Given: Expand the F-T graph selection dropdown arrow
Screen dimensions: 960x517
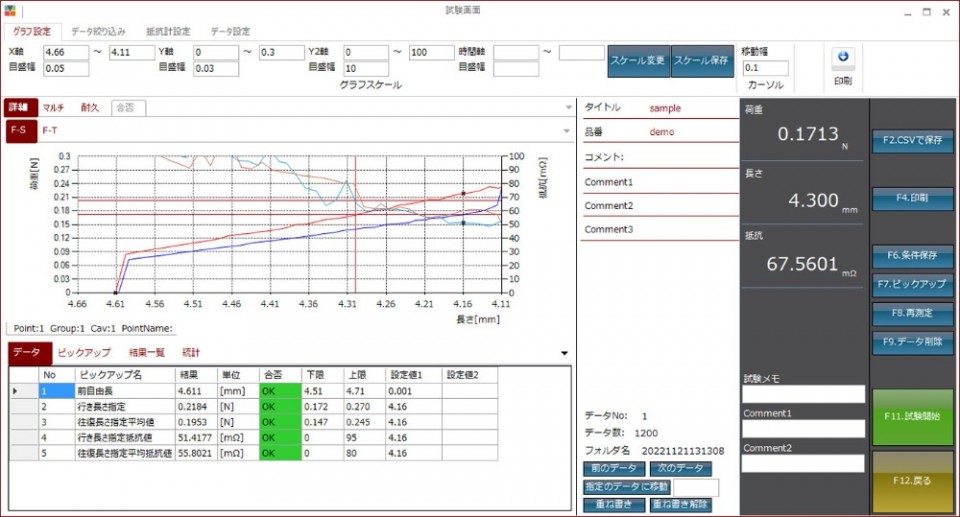Looking at the screenshot, I should (568, 130).
